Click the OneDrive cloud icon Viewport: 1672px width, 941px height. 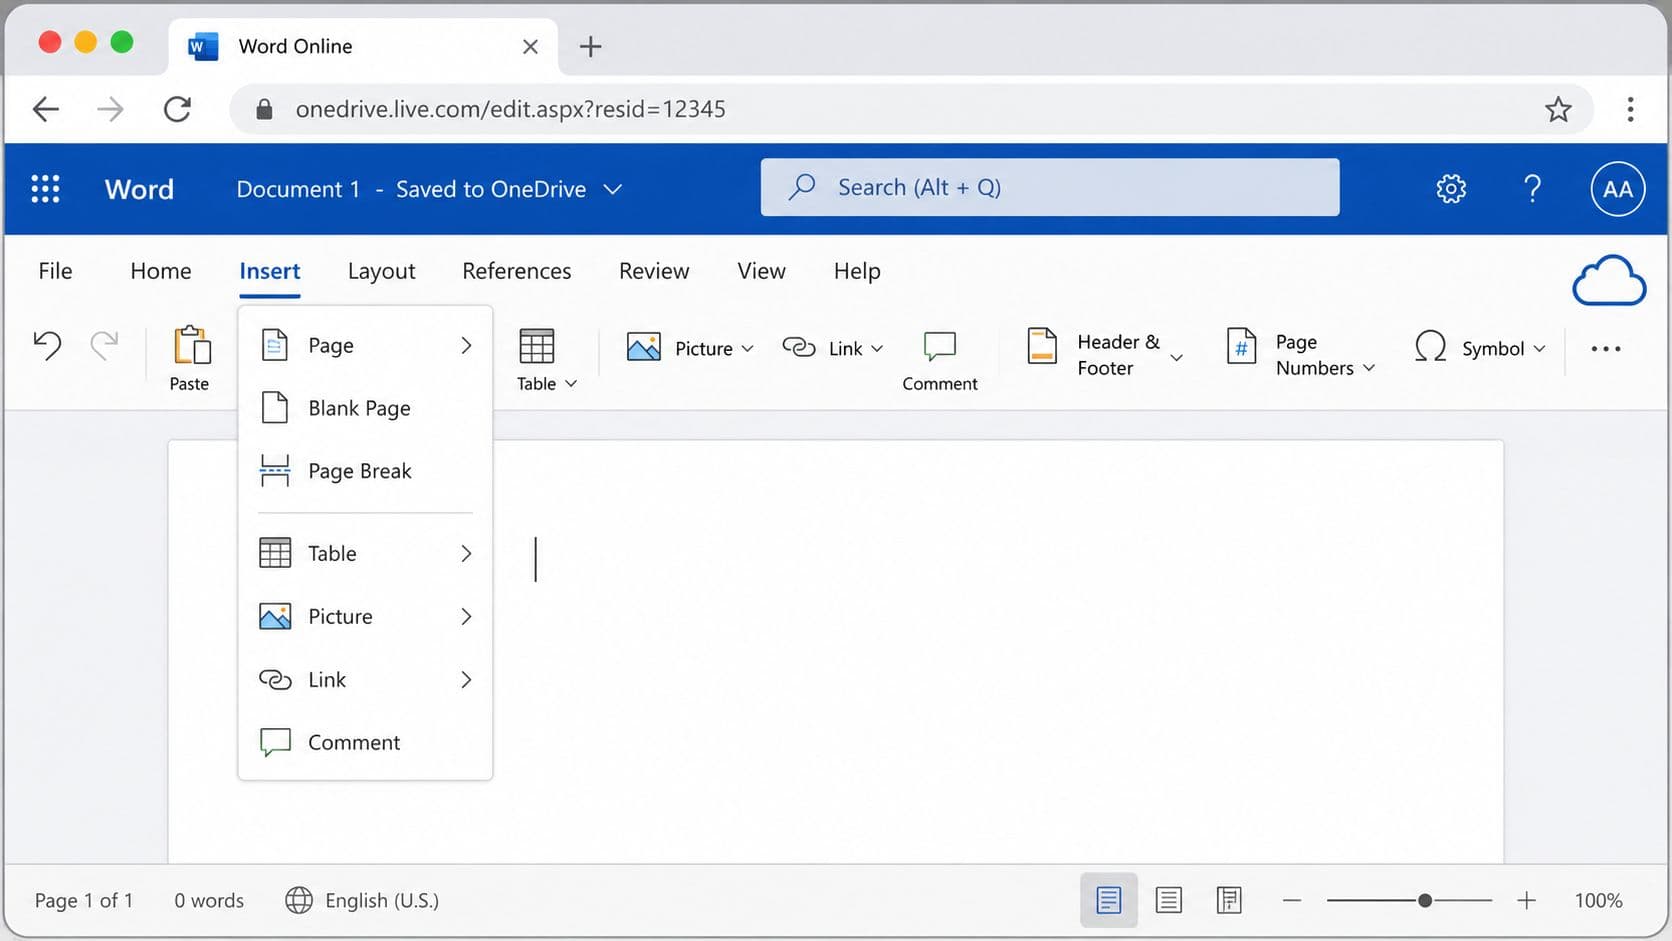[x=1609, y=281]
